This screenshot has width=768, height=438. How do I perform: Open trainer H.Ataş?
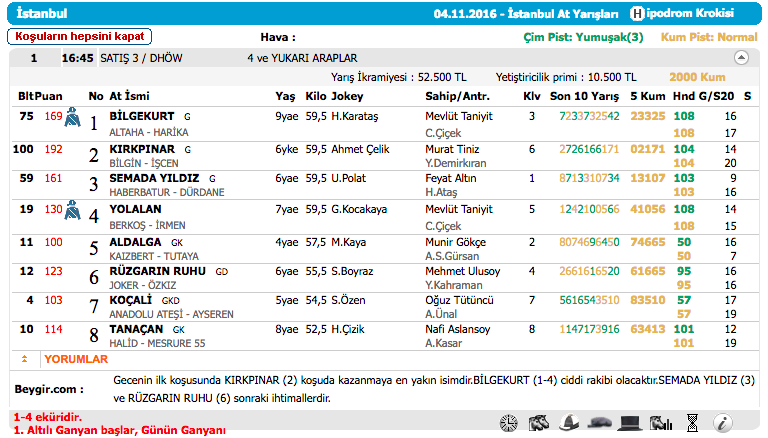click(441, 192)
